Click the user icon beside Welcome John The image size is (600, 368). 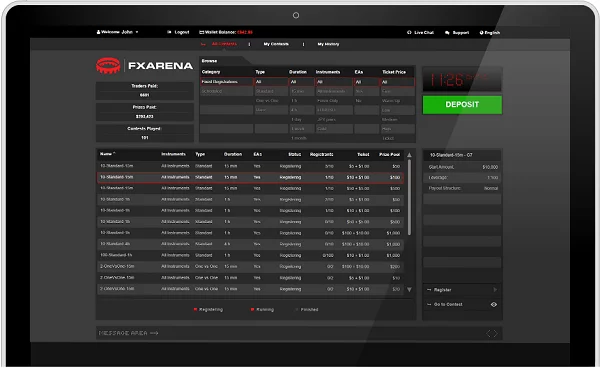coord(98,32)
